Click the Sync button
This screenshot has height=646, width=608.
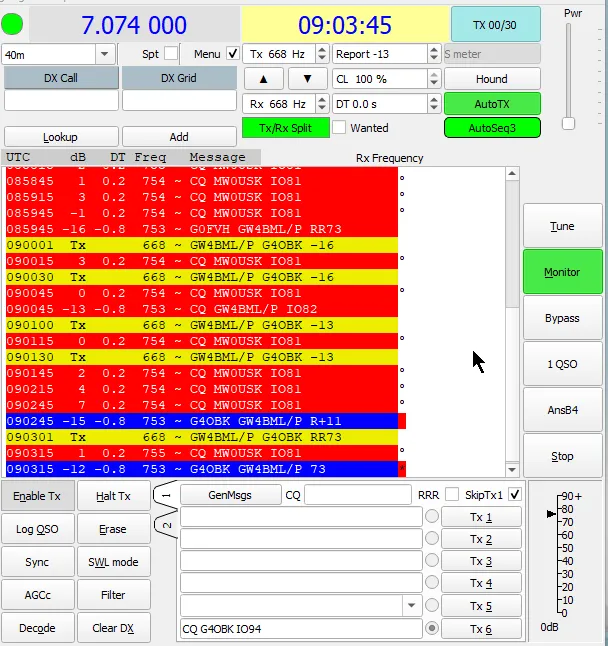[x=38, y=562]
